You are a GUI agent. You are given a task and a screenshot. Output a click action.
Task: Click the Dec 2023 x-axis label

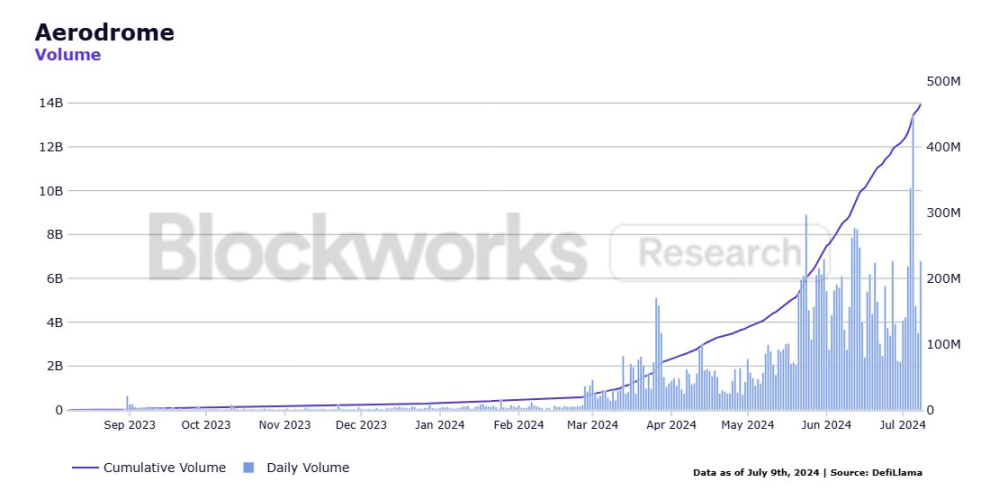361,425
